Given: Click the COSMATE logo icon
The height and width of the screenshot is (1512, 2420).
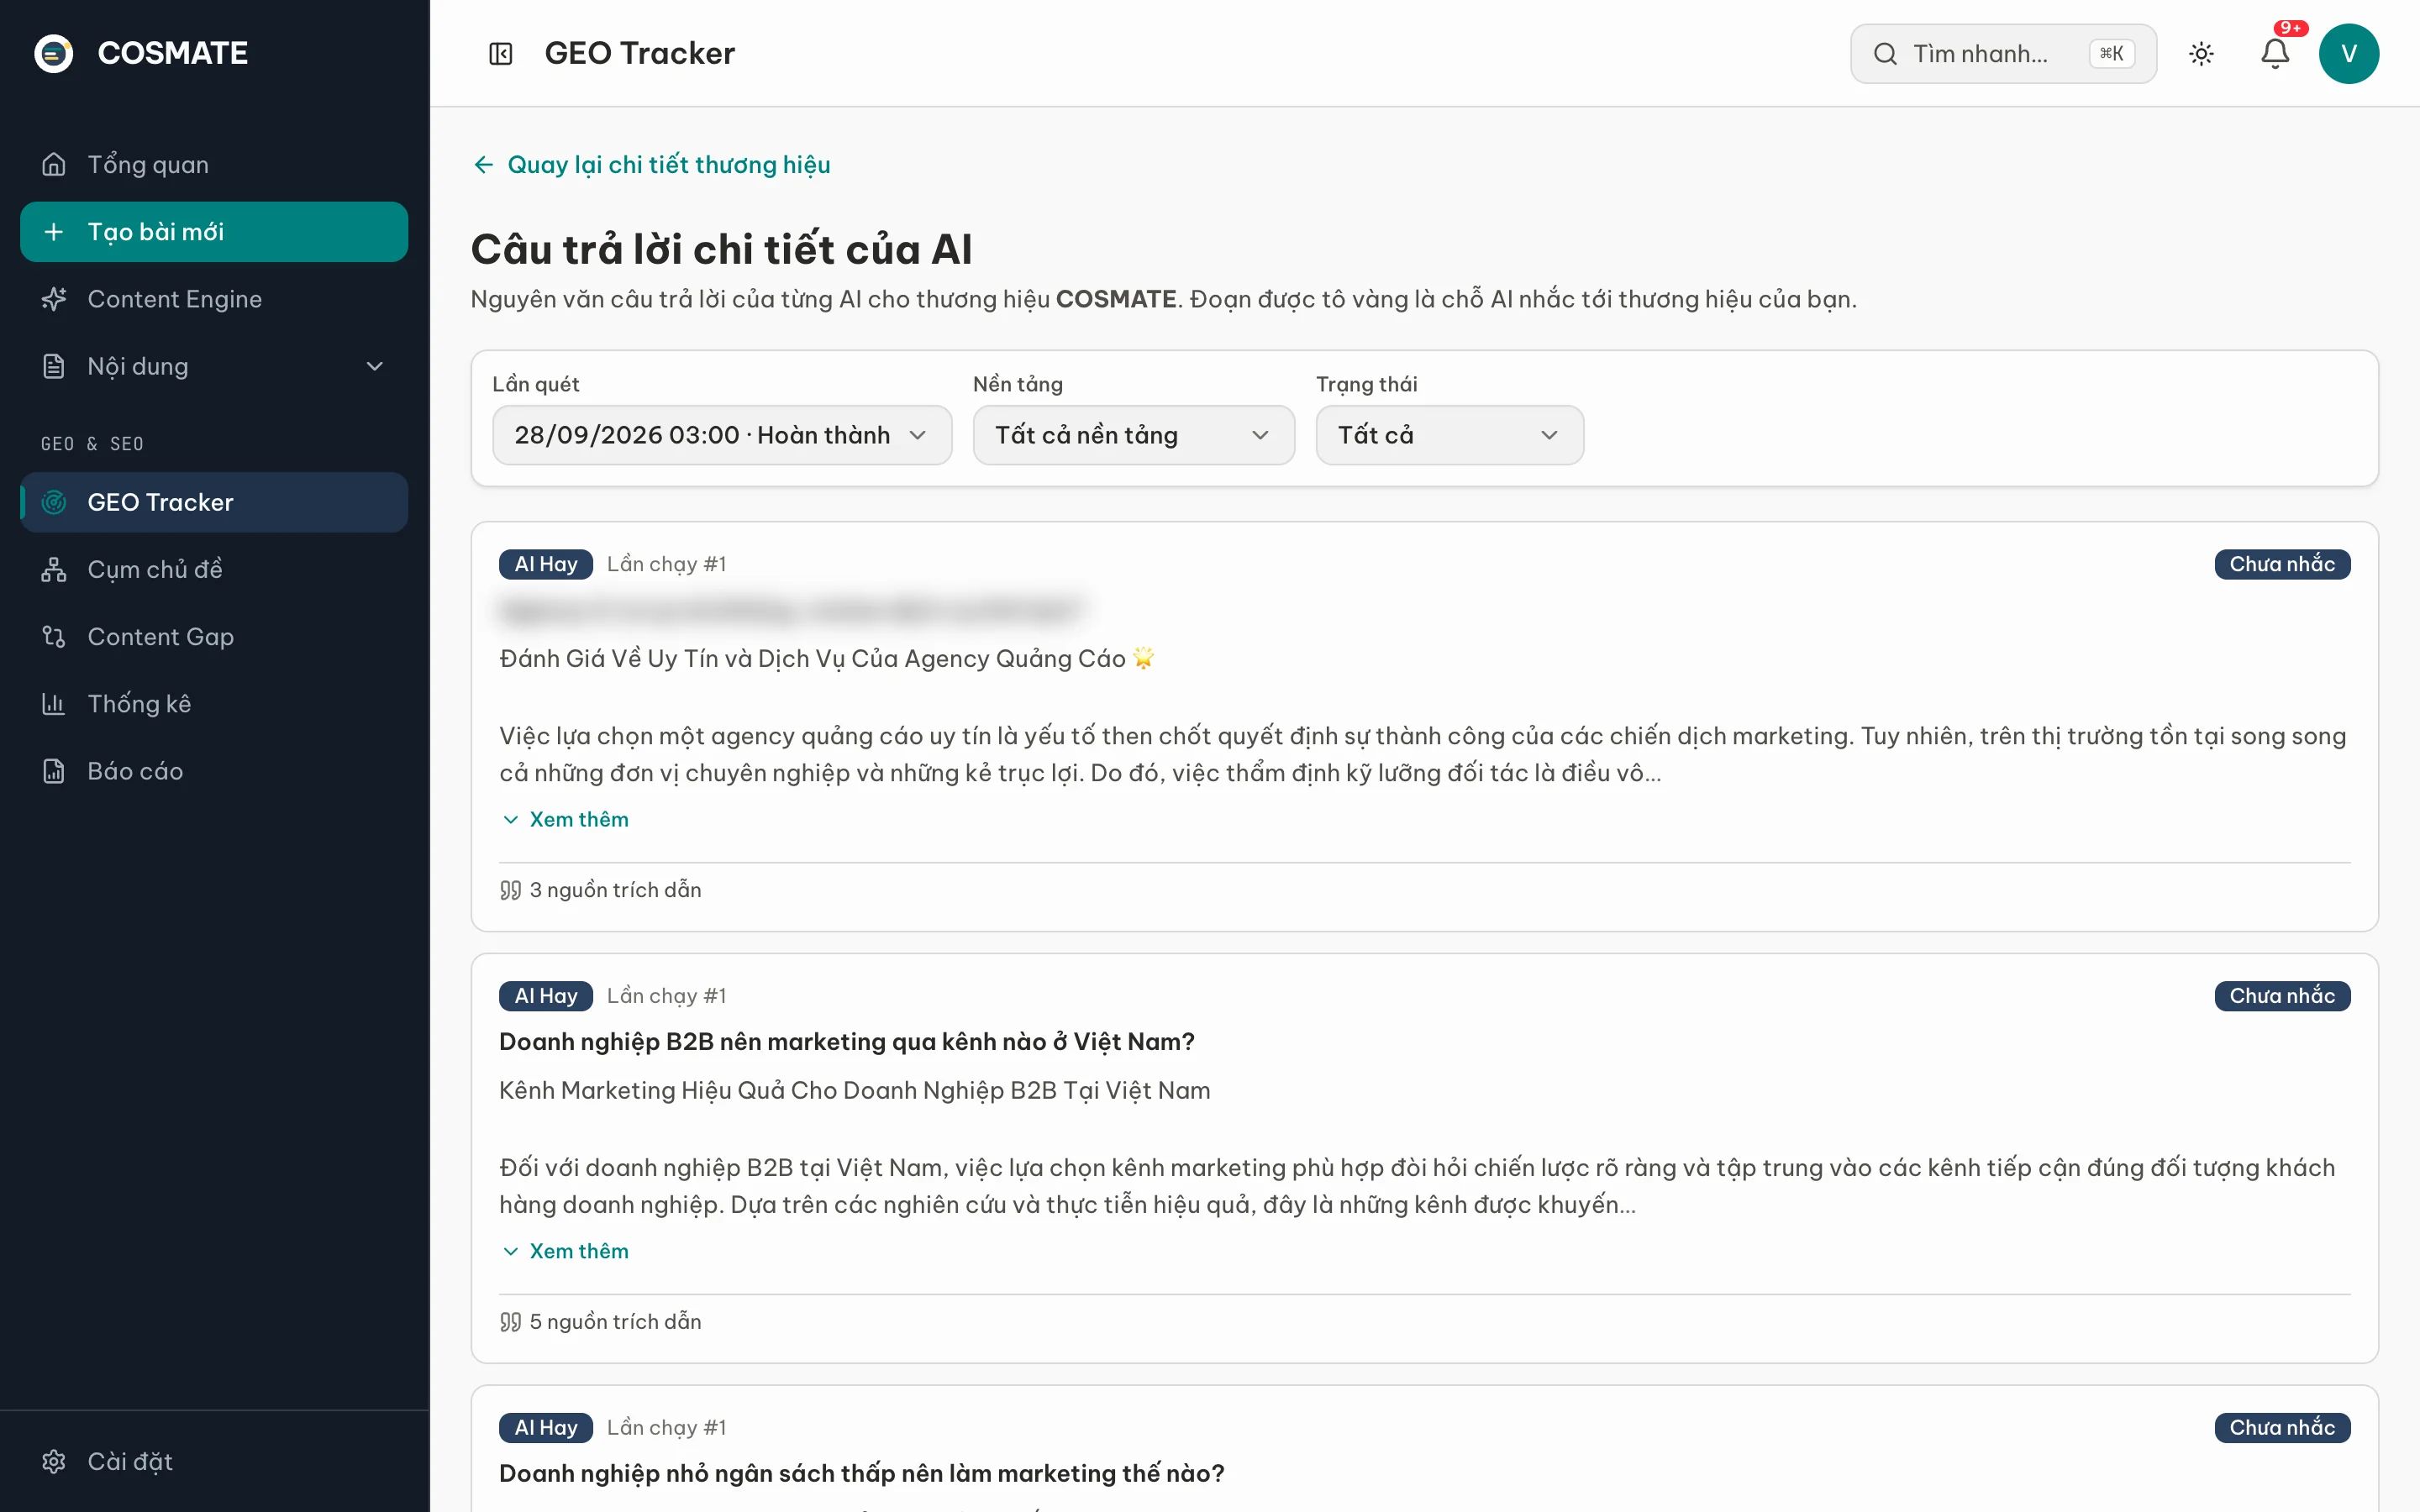Looking at the screenshot, I should coord(54,53).
